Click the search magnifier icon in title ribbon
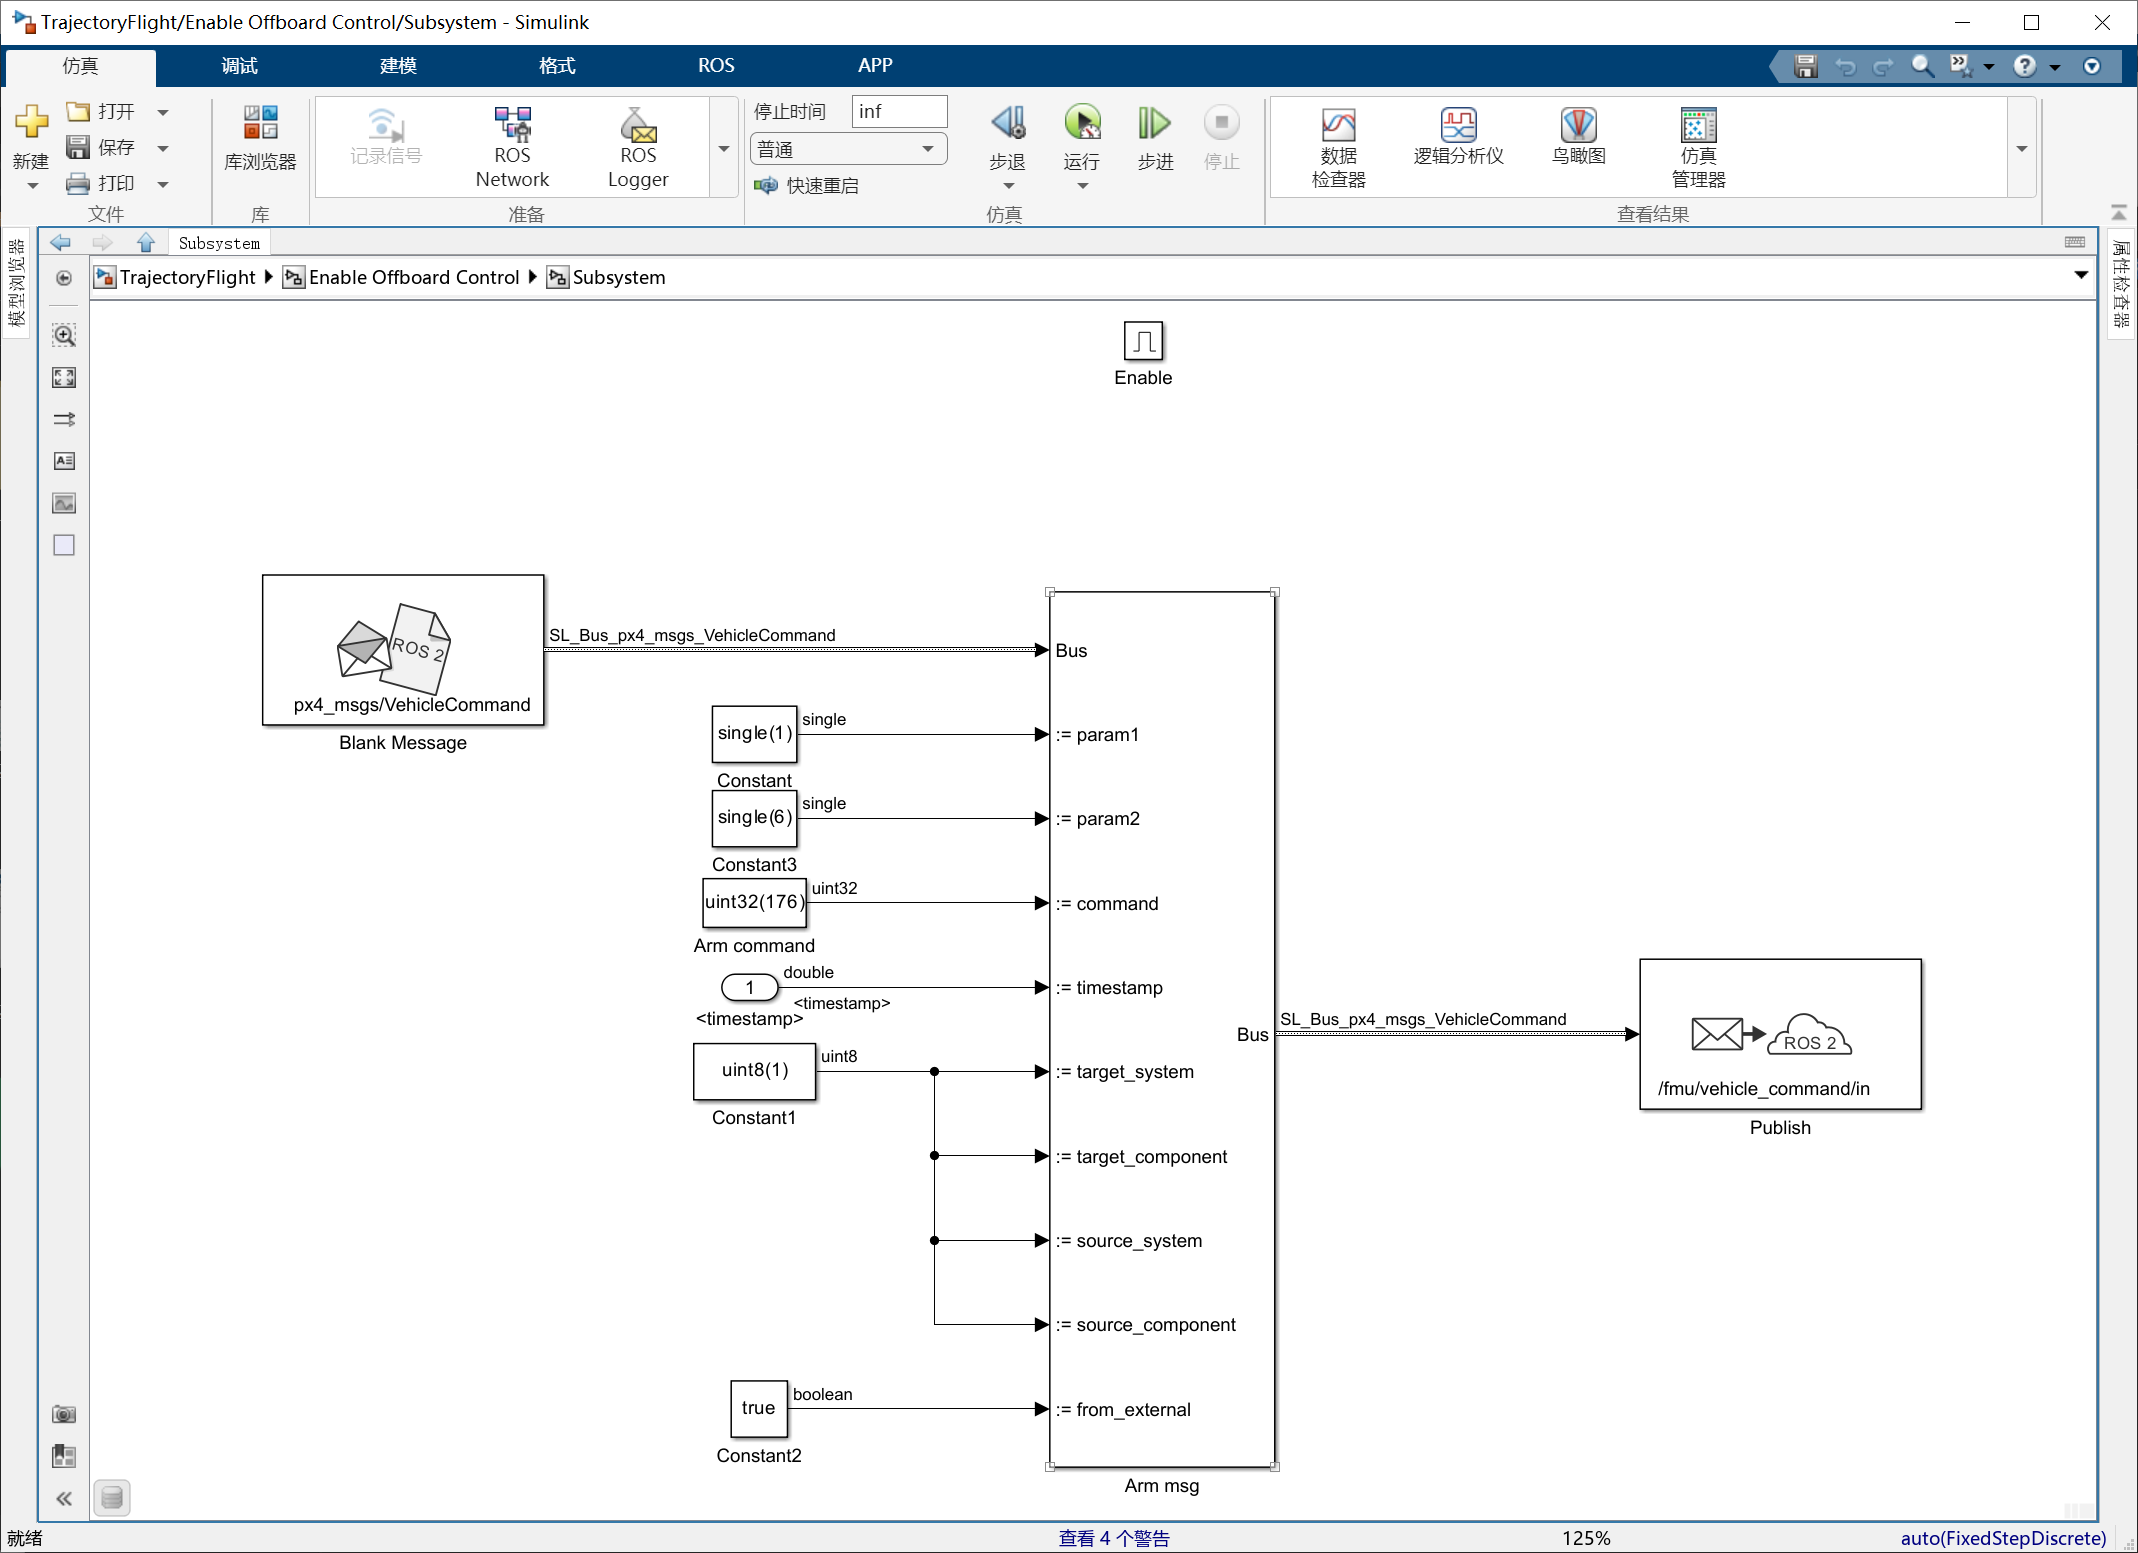2138x1553 pixels. click(x=1922, y=66)
